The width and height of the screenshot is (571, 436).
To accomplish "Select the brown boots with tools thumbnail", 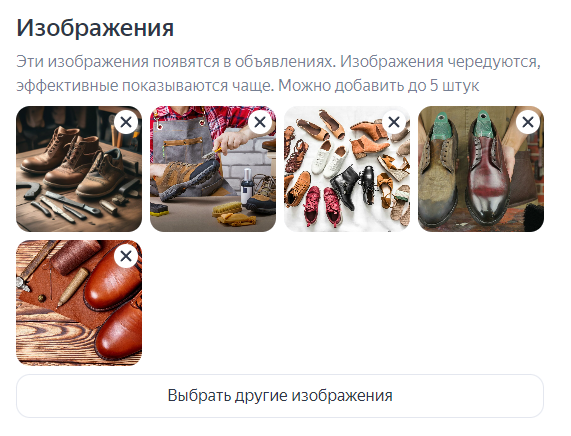I will tap(79, 169).
